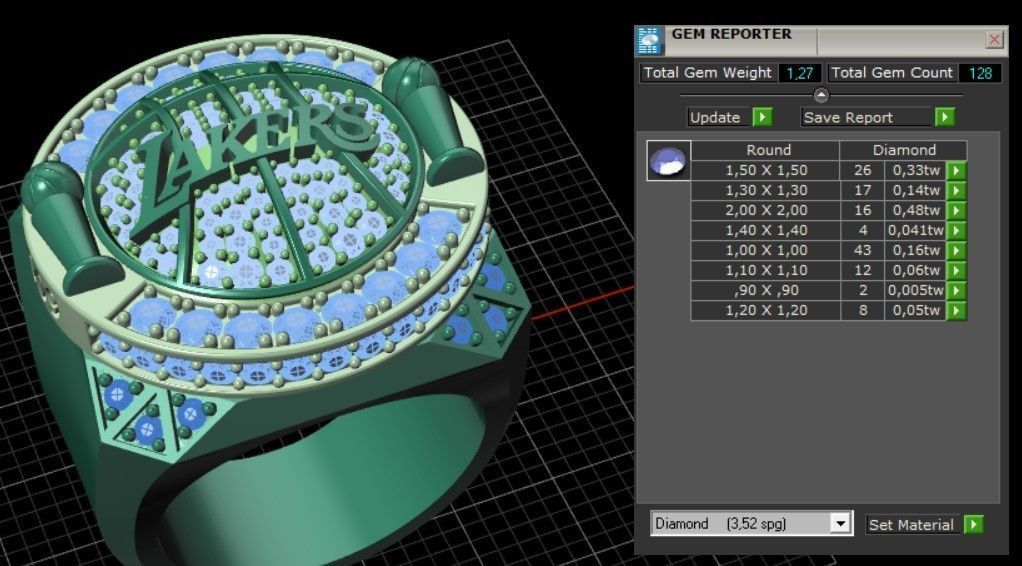Click green arrow for ,90 X ,90 row
The width and height of the screenshot is (1022, 566).
(956, 291)
